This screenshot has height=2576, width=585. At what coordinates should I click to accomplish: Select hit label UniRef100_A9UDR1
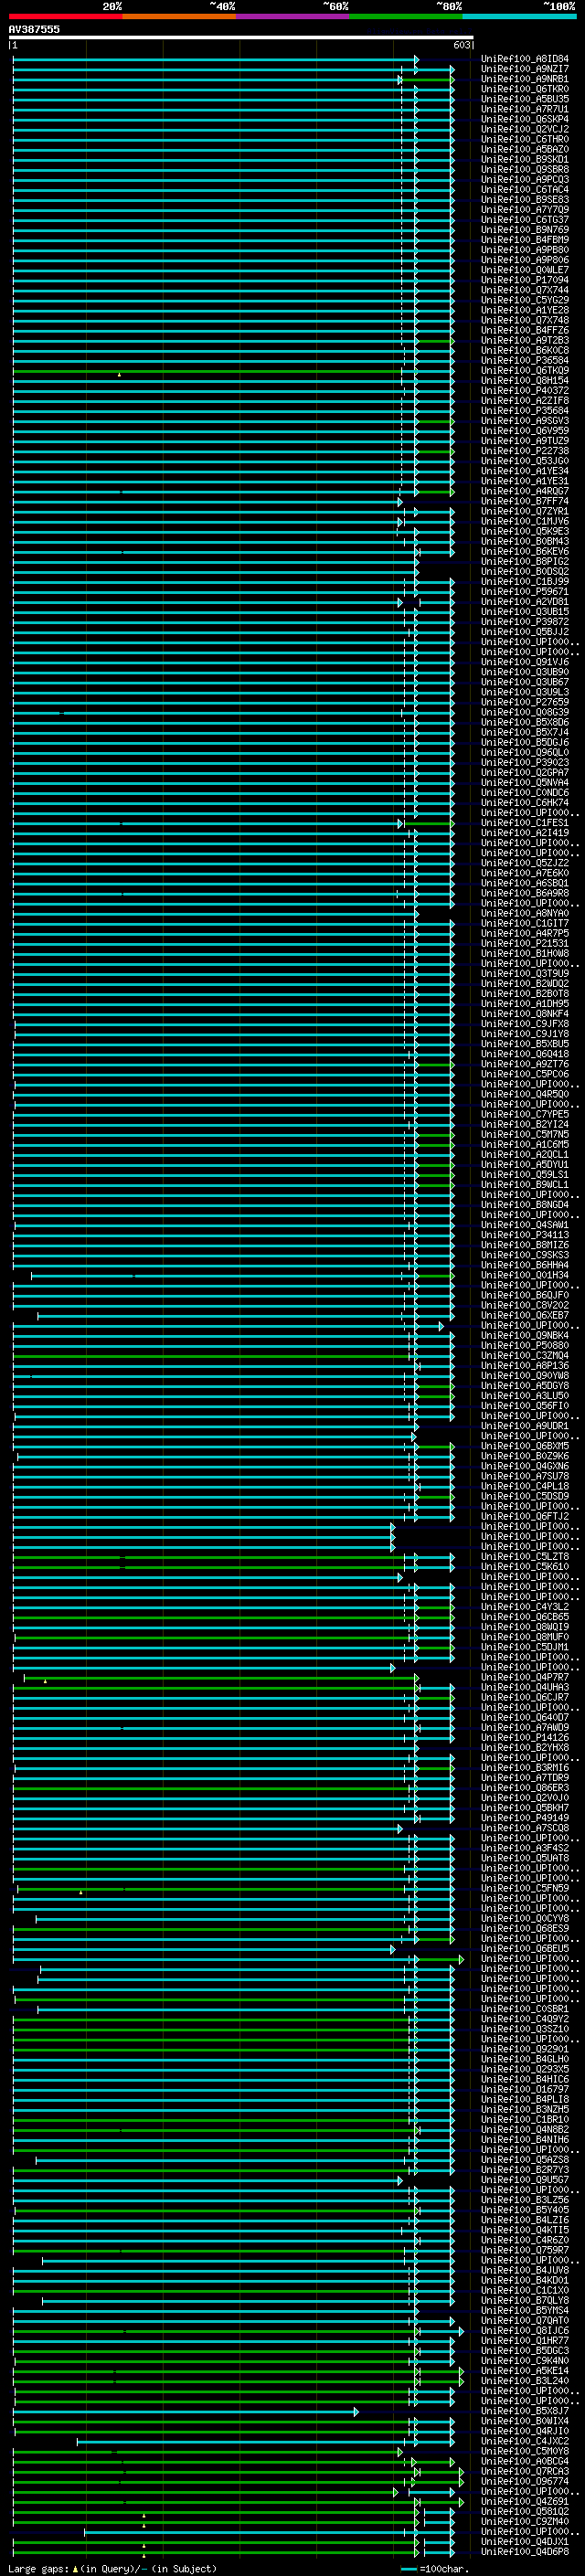pyautogui.click(x=525, y=1426)
